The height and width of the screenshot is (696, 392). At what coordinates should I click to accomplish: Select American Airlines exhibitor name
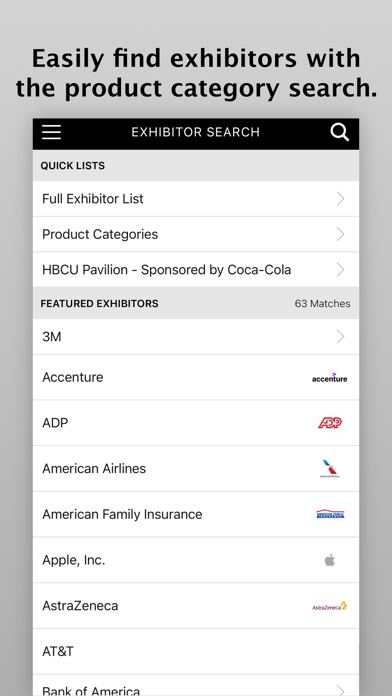94,469
